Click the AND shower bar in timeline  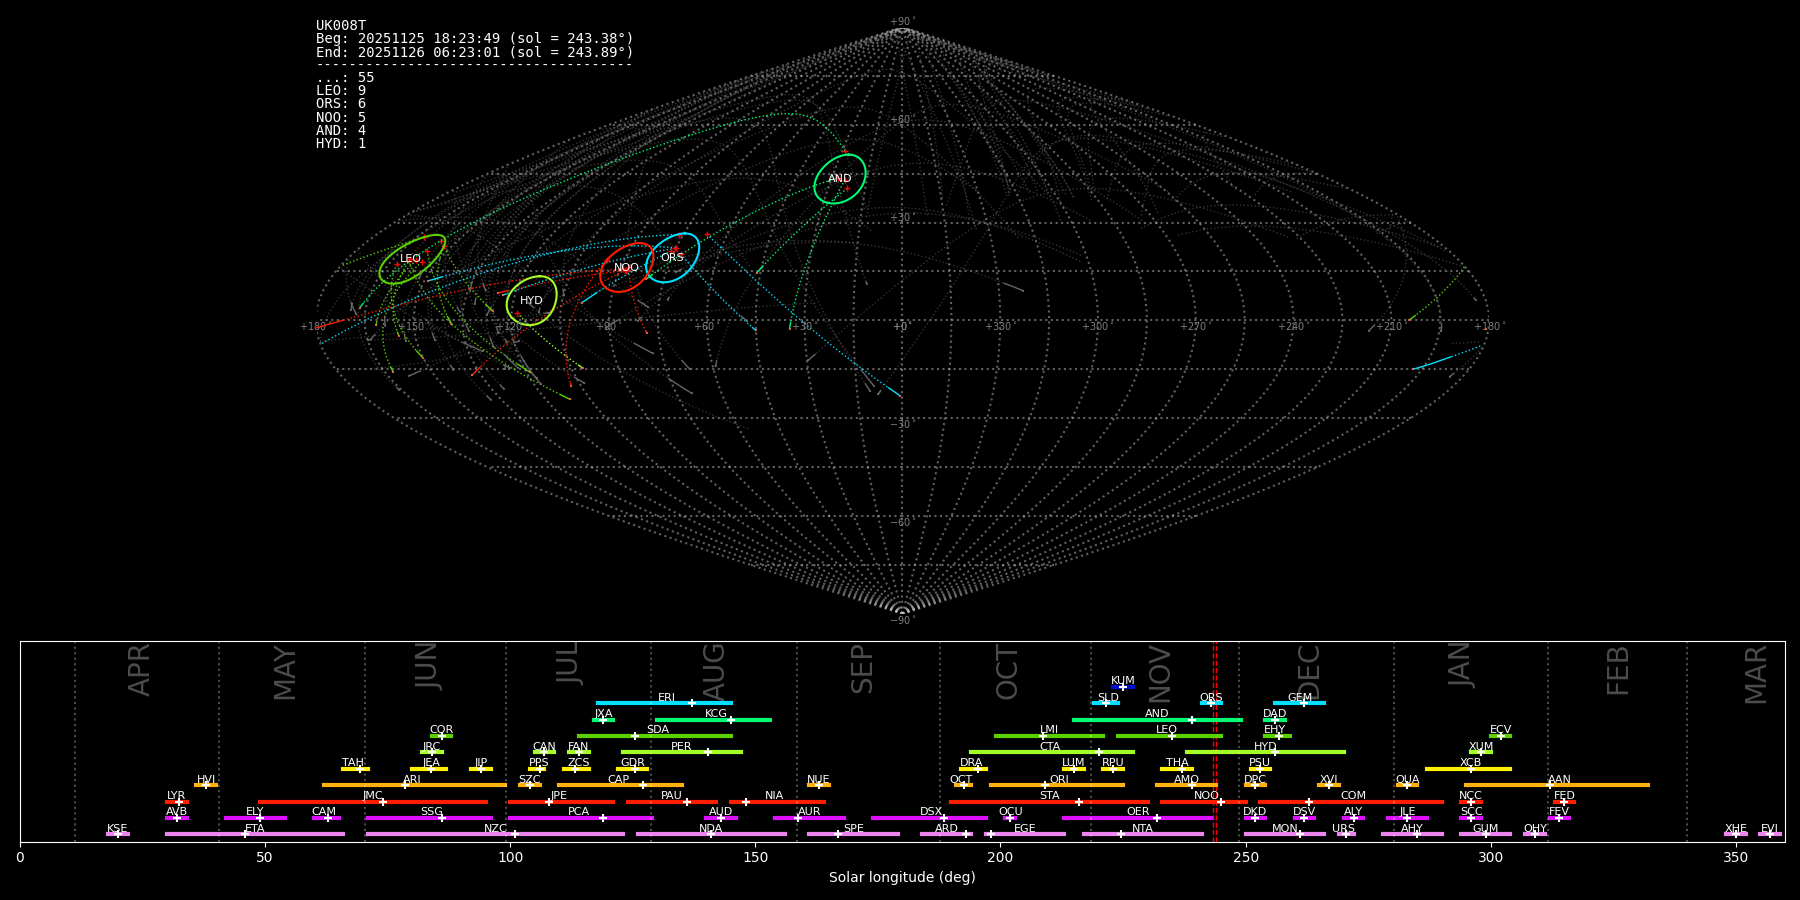click(1157, 719)
